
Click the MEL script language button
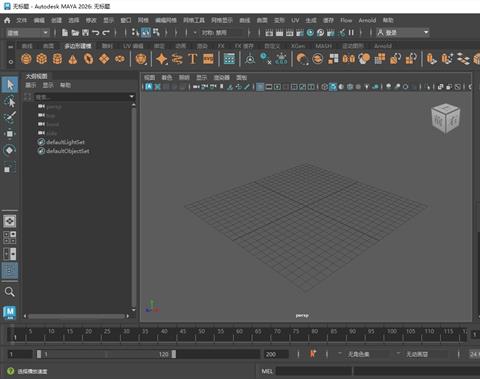[267, 371]
